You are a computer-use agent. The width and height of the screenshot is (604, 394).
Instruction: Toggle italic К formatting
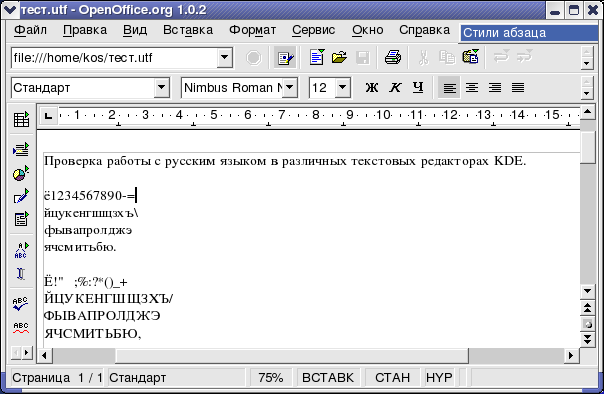pyautogui.click(x=395, y=88)
